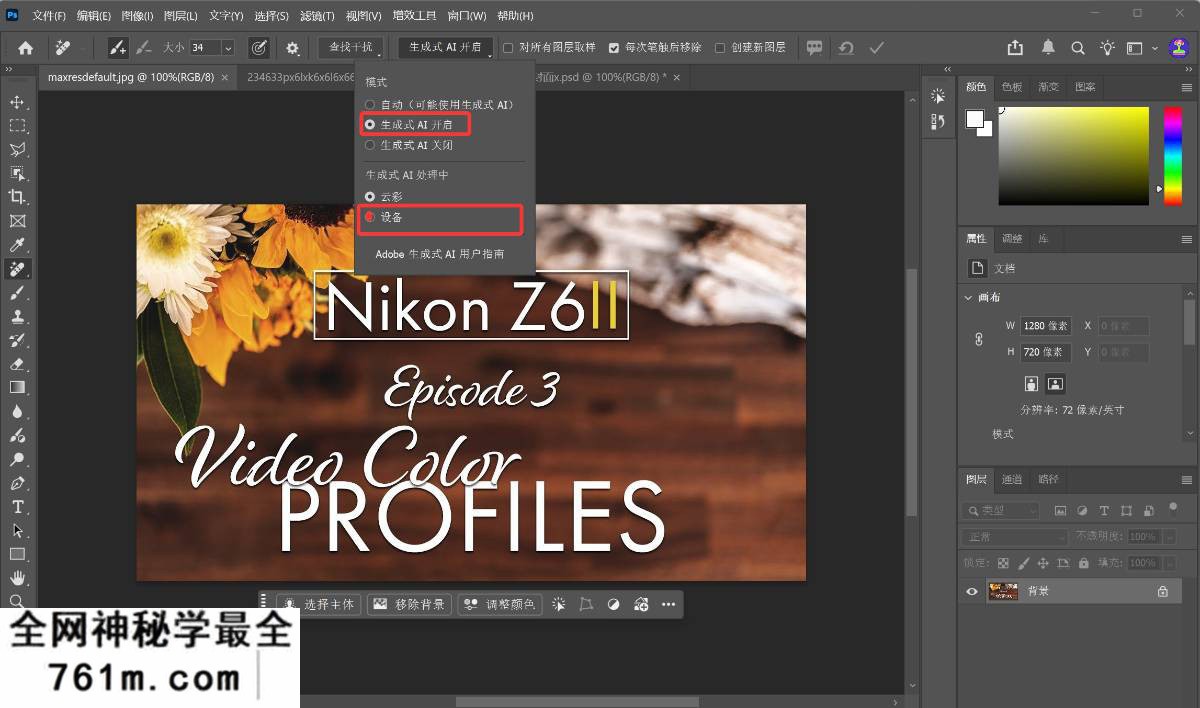Click the pressure-for-size target icon
This screenshot has height=708, width=1200.
[x=258, y=47]
